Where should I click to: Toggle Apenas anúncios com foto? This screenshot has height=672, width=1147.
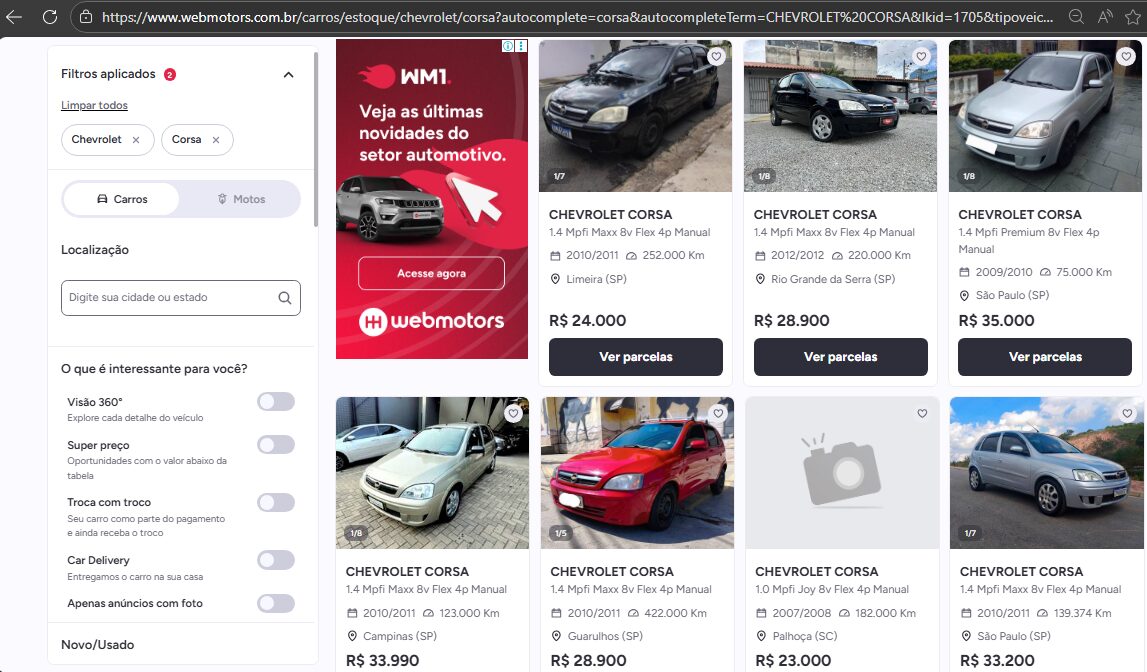pos(276,603)
